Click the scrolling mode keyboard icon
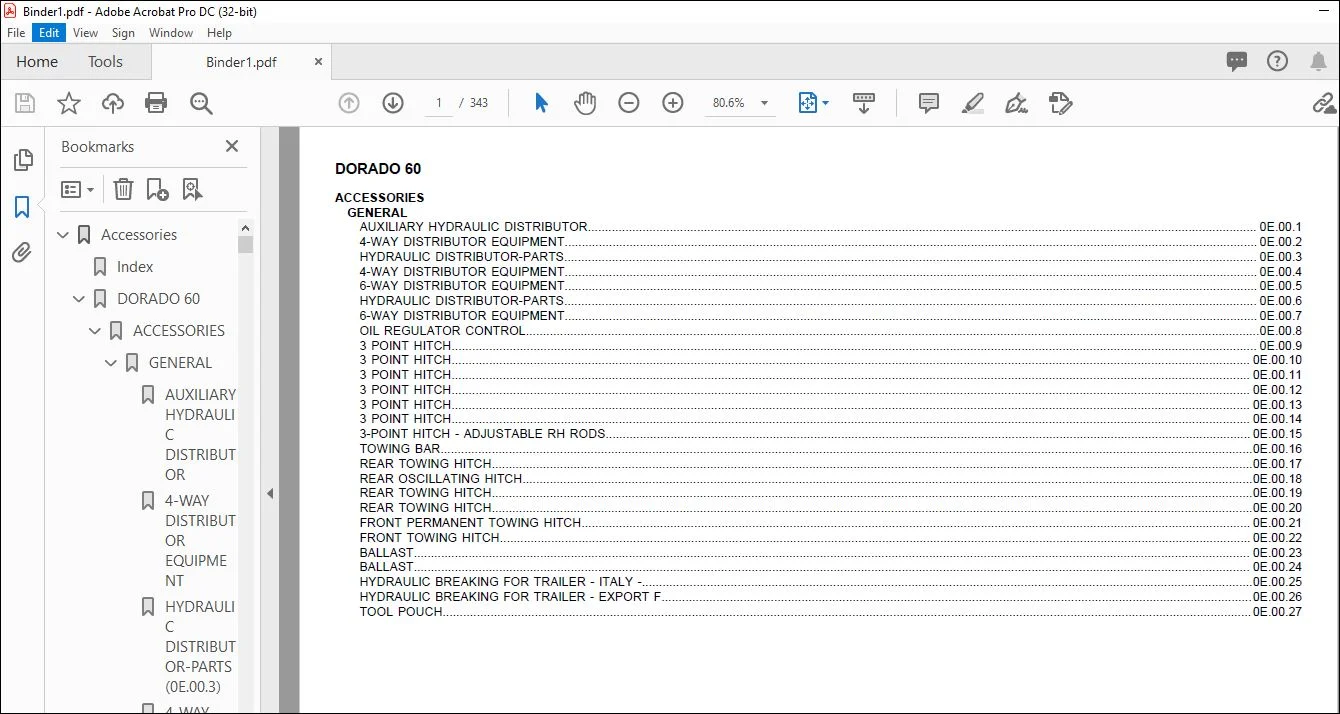The width and height of the screenshot is (1340, 714). pos(864,103)
